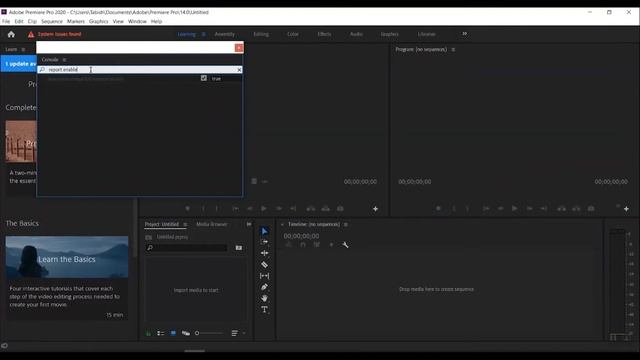This screenshot has width=640, height=360.
Task: Click the update available banner
Action: [19, 64]
